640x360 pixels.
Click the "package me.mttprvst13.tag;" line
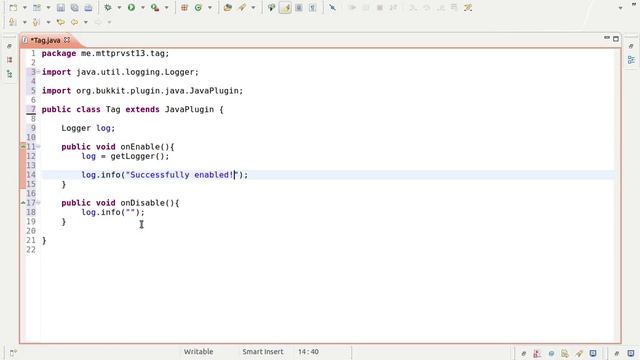coord(105,53)
